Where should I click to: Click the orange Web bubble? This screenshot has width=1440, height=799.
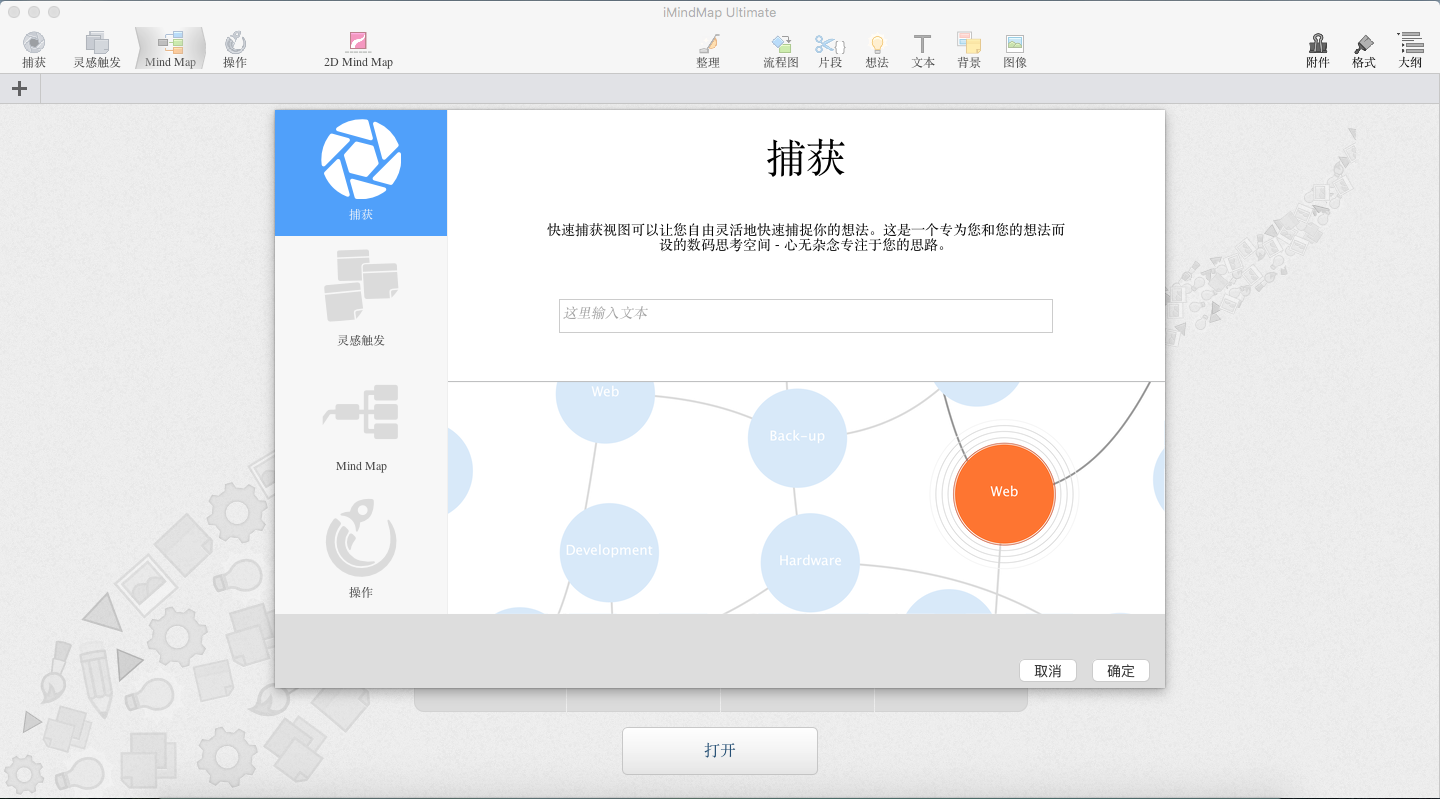click(x=1004, y=493)
